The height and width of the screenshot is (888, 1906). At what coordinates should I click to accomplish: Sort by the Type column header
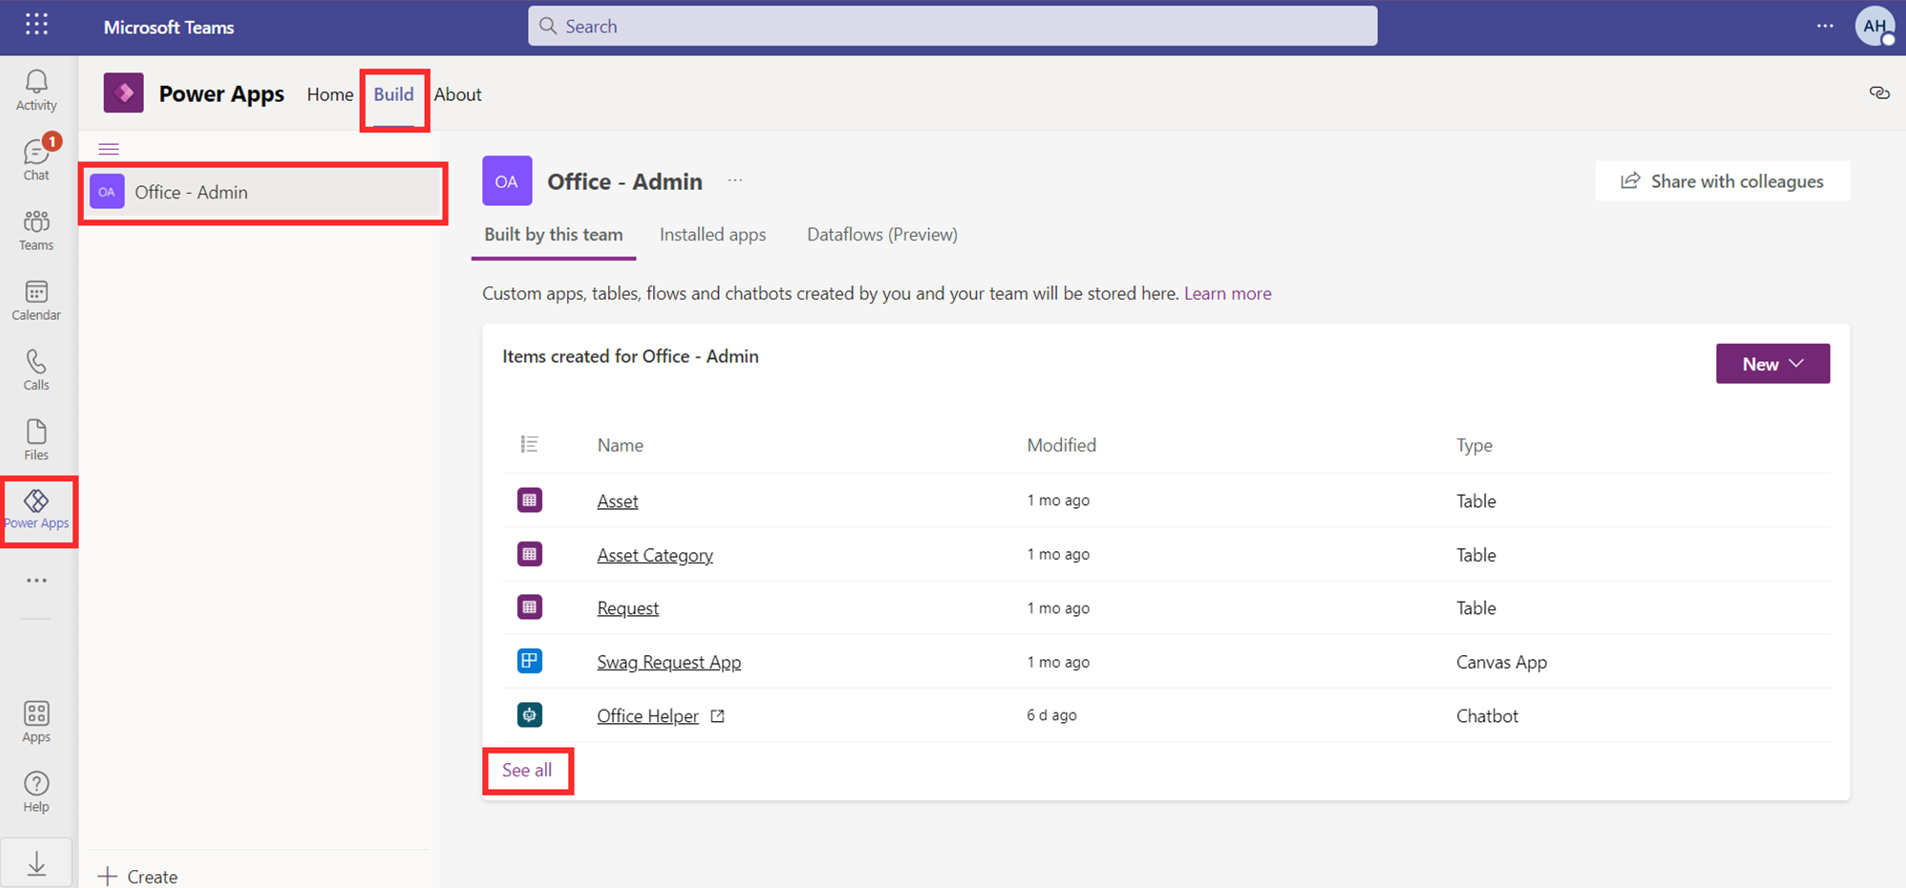[x=1474, y=445]
